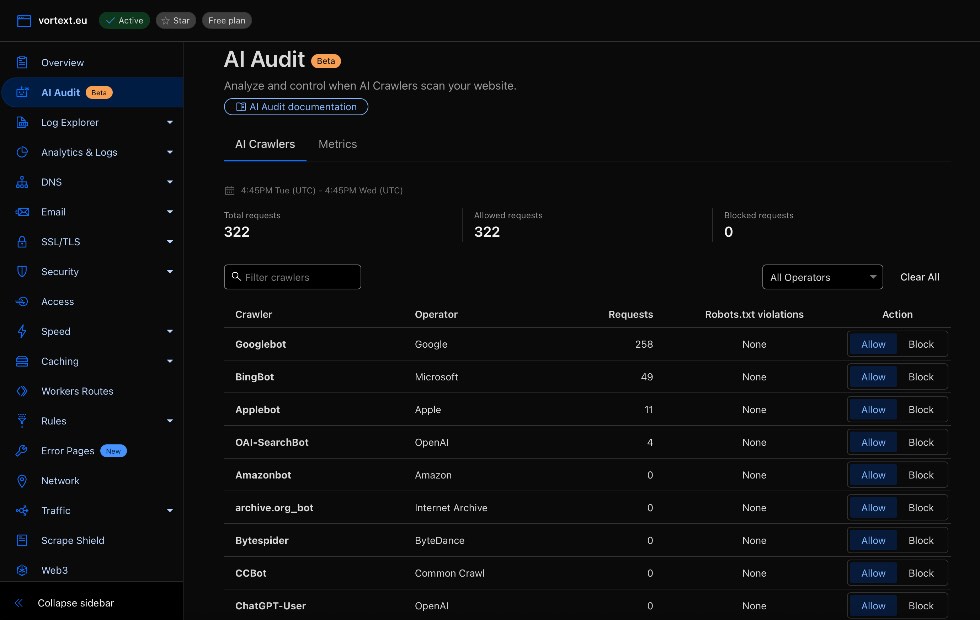Expand the Log Explorer menu arrow
The width and height of the screenshot is (980, 620).
(x=169, y=123)
